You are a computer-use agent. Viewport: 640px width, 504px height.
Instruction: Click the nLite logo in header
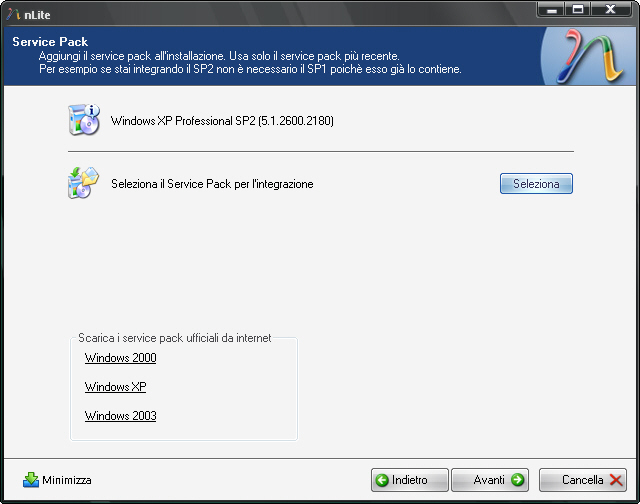(x=590, y=56)
